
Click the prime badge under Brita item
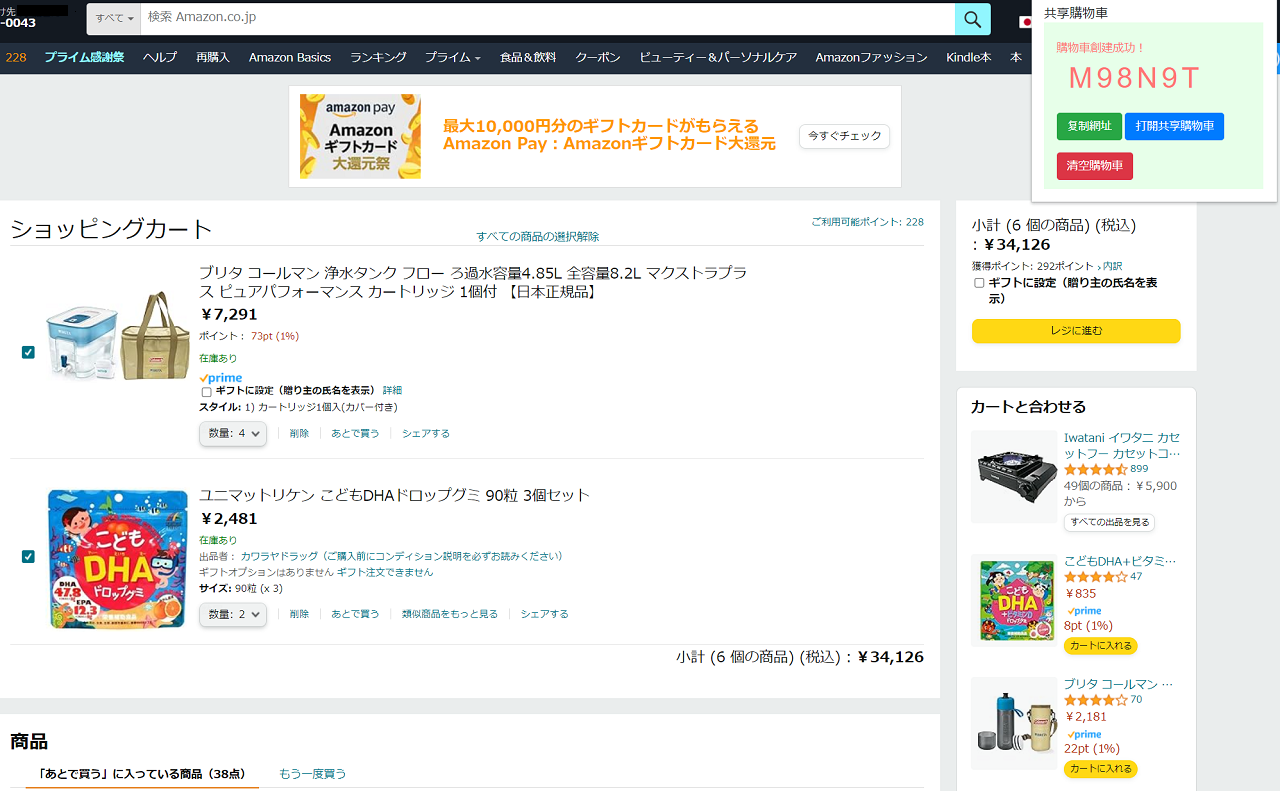click(x=221, y=378)
